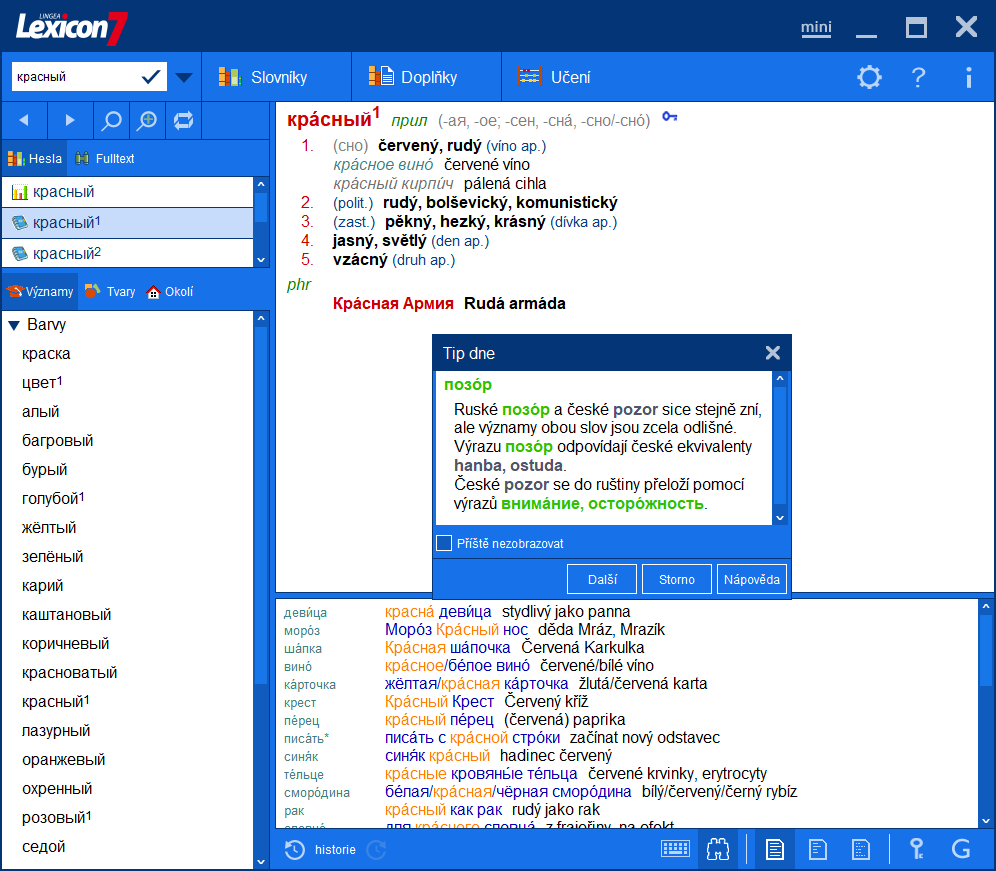The width and height of the screenshot is (996, 871).
Task: Click the Nápověda button
Action: point(751,579)
